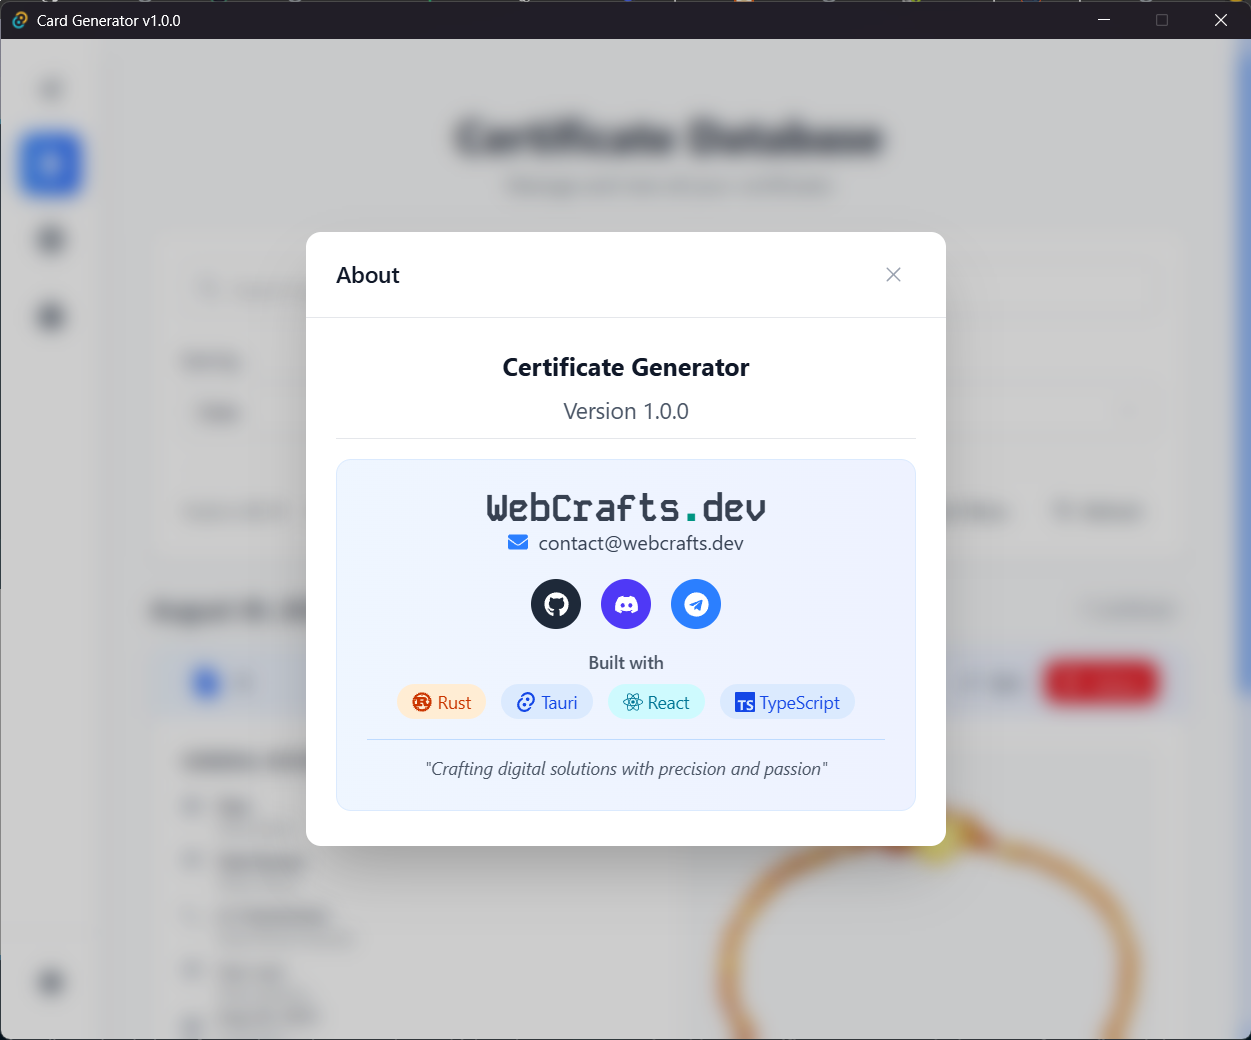
Task: Open the Discord server icon
Action: coord(625,604)
